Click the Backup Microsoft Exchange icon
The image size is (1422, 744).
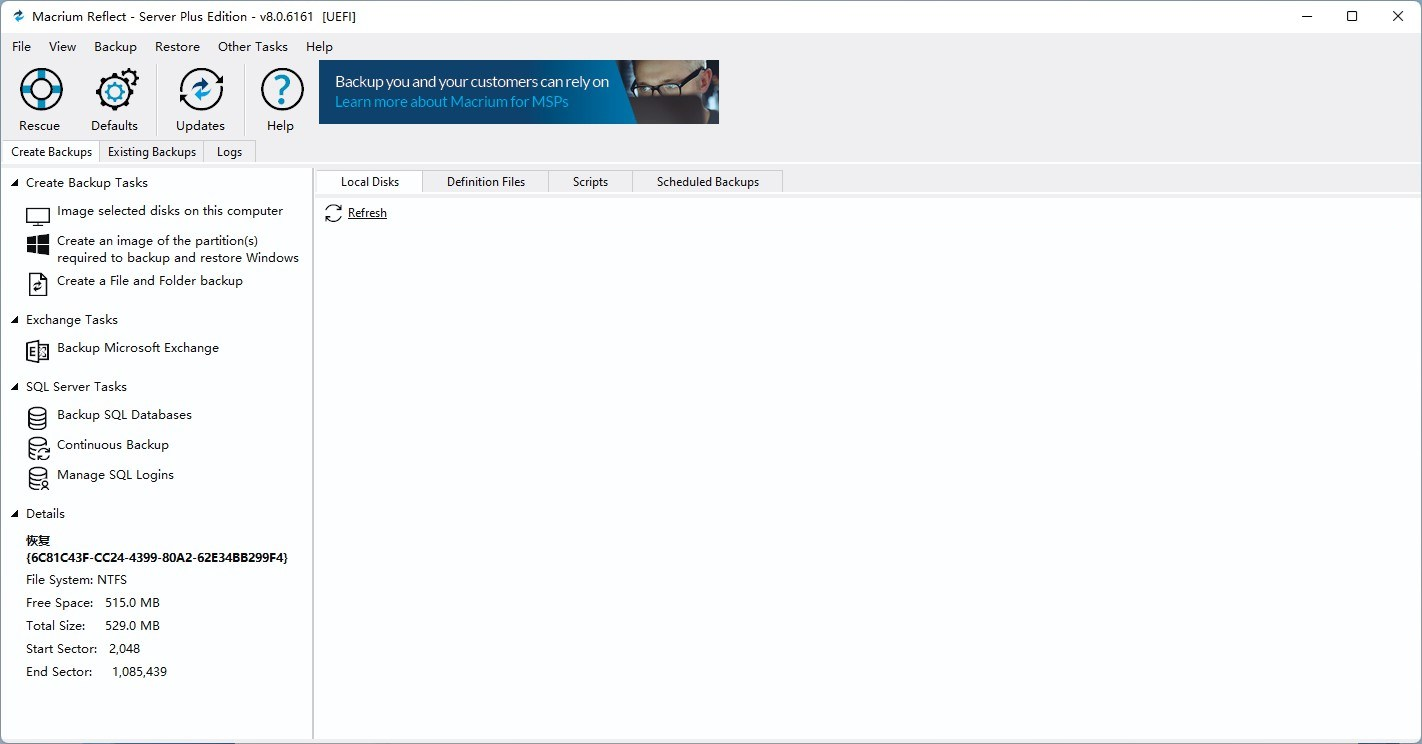coord(38,351)
